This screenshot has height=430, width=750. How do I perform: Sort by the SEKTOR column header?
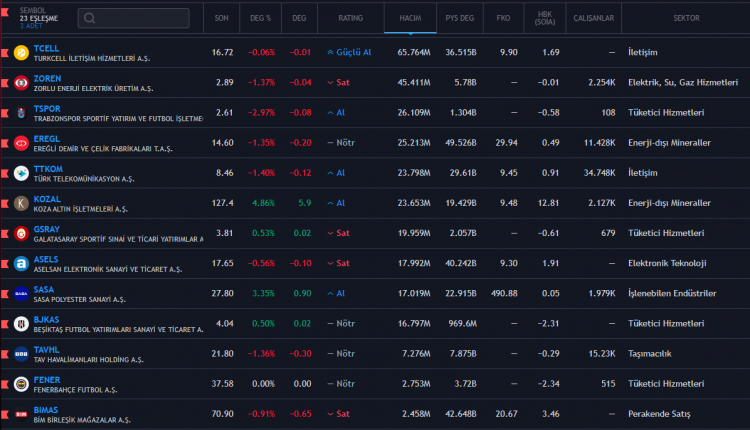pyautogui.click(x=686, y=18)
